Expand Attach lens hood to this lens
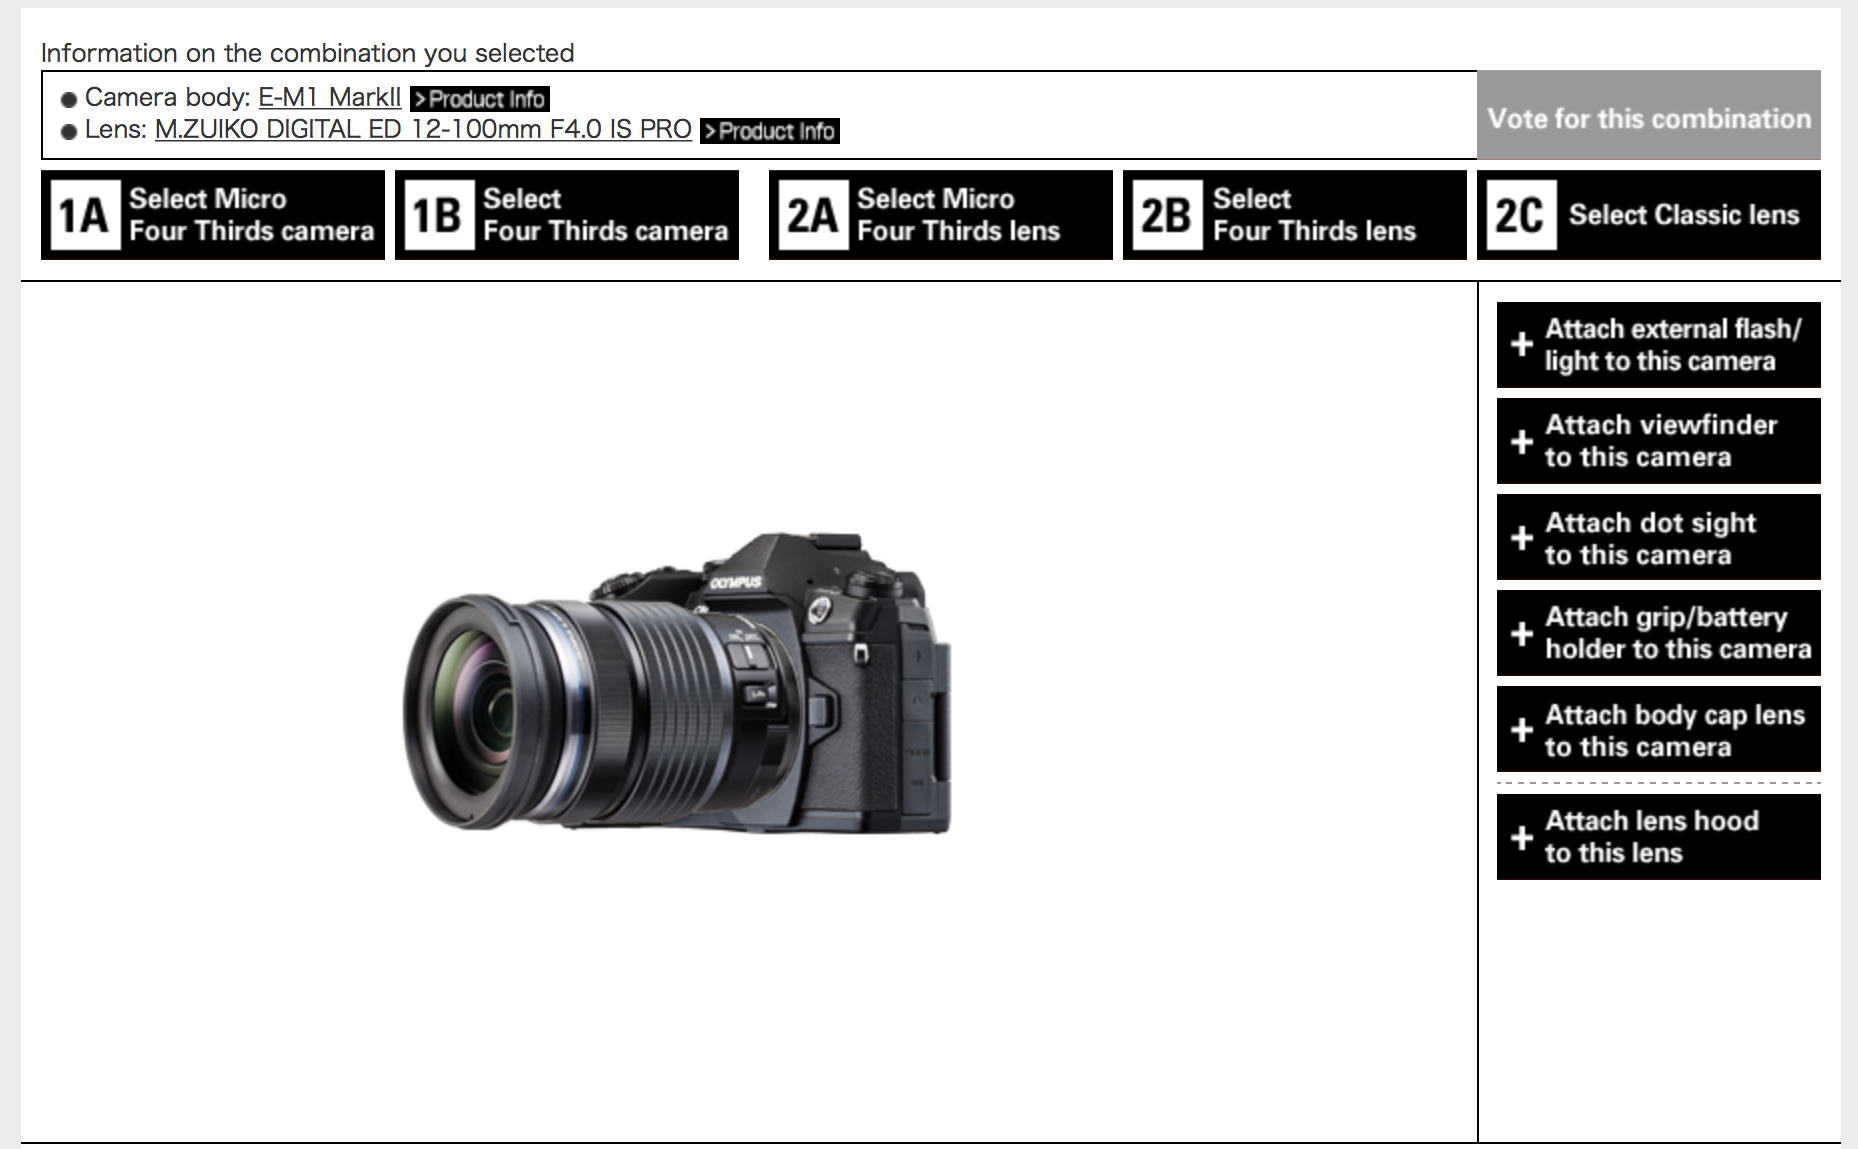 point(1659,837)
